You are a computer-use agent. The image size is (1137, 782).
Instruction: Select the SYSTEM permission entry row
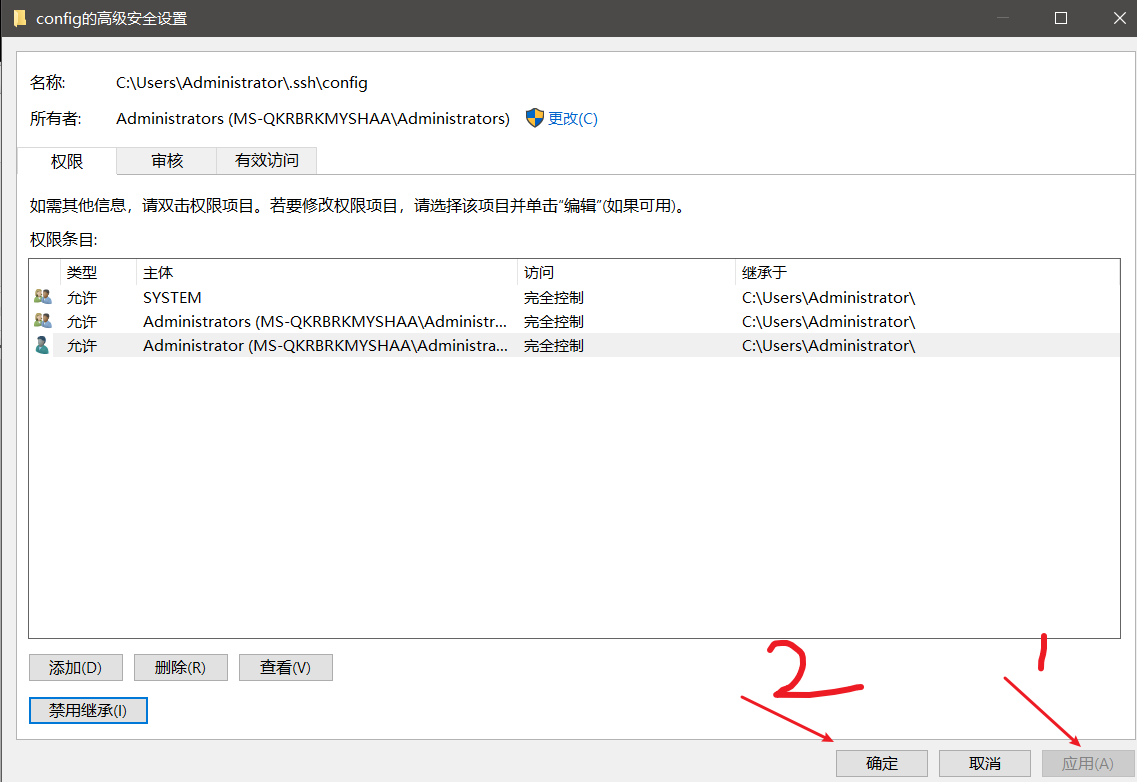[300, 296]
